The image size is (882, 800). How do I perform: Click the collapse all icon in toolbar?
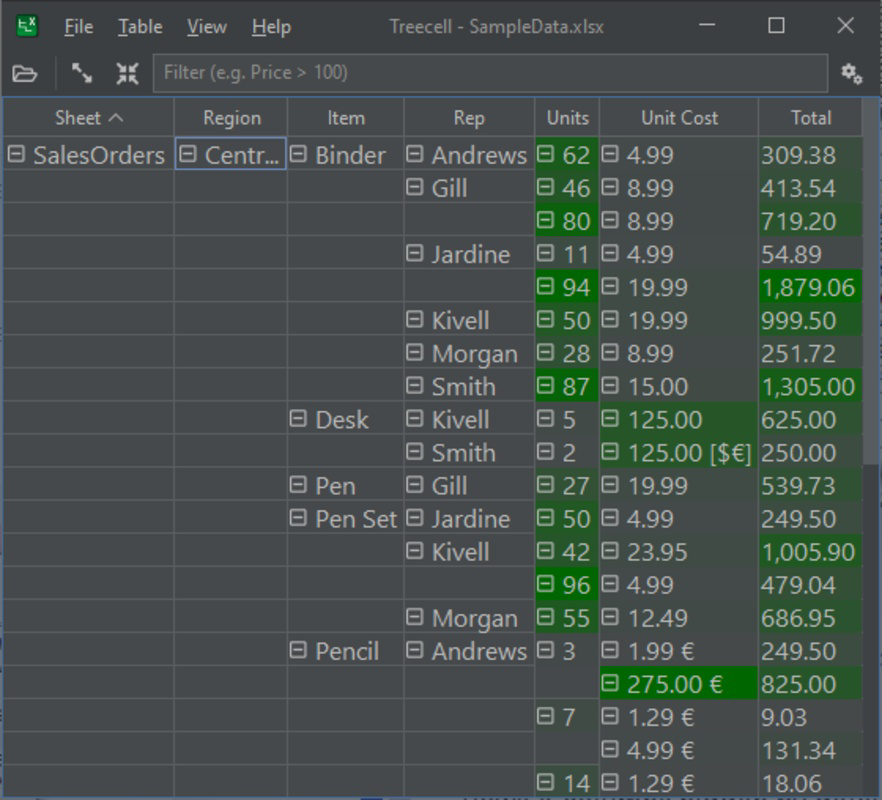point(127,74)
